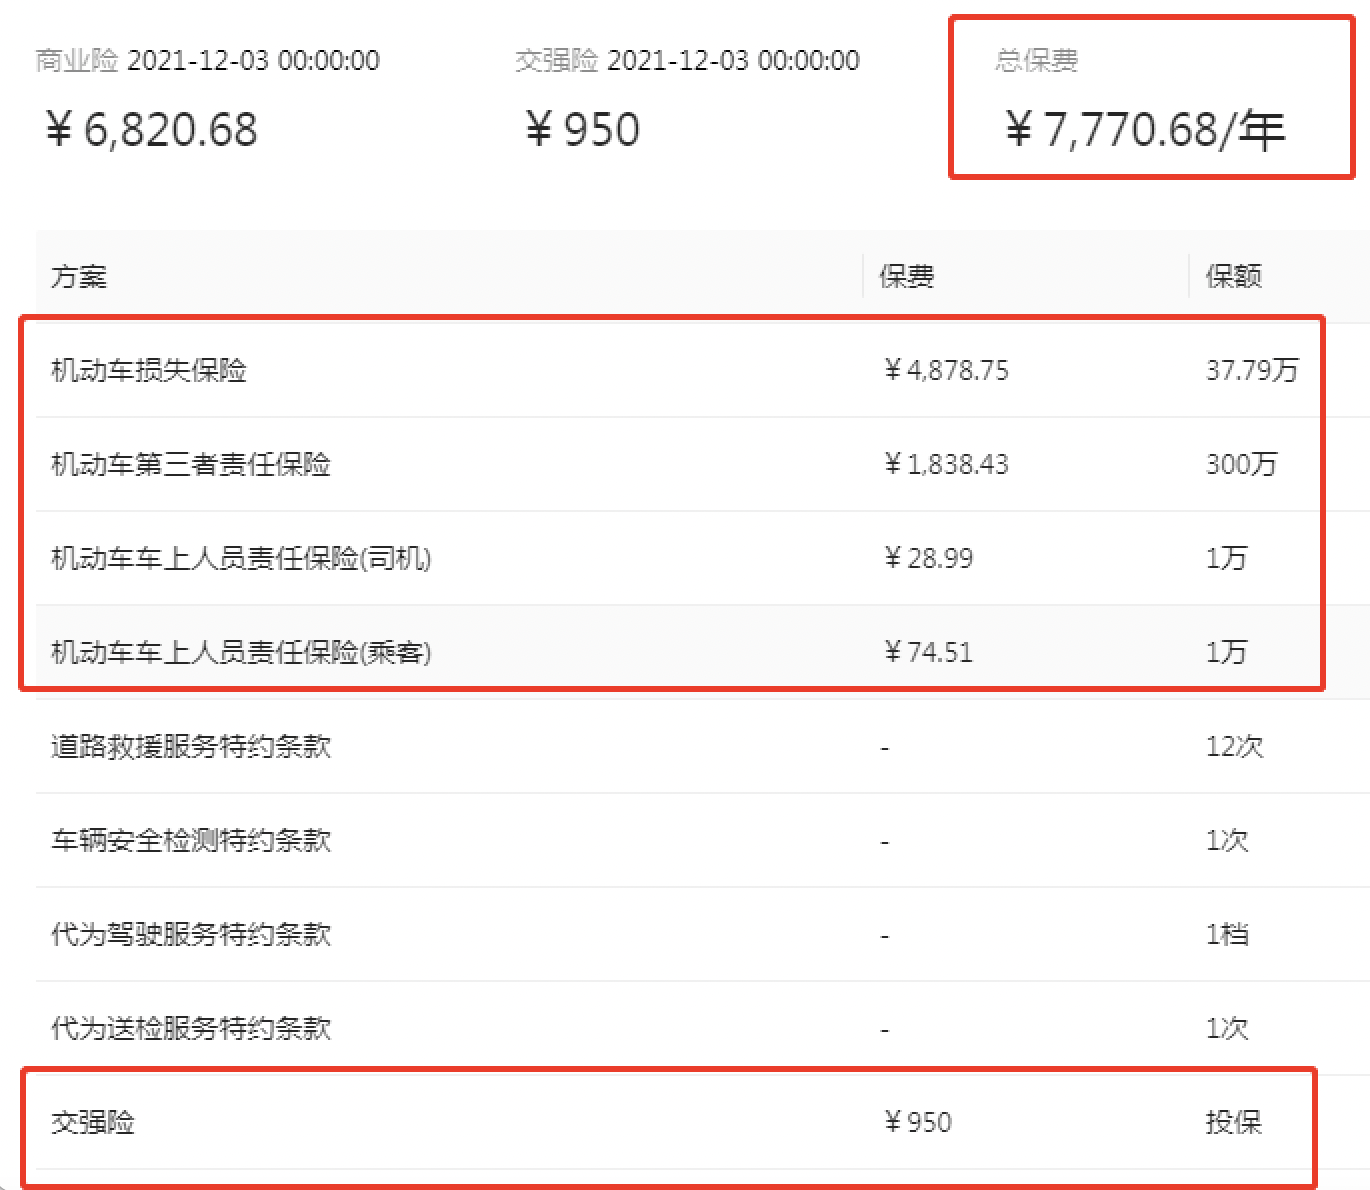Click the 保额 column header

[x=1233, y=276]
